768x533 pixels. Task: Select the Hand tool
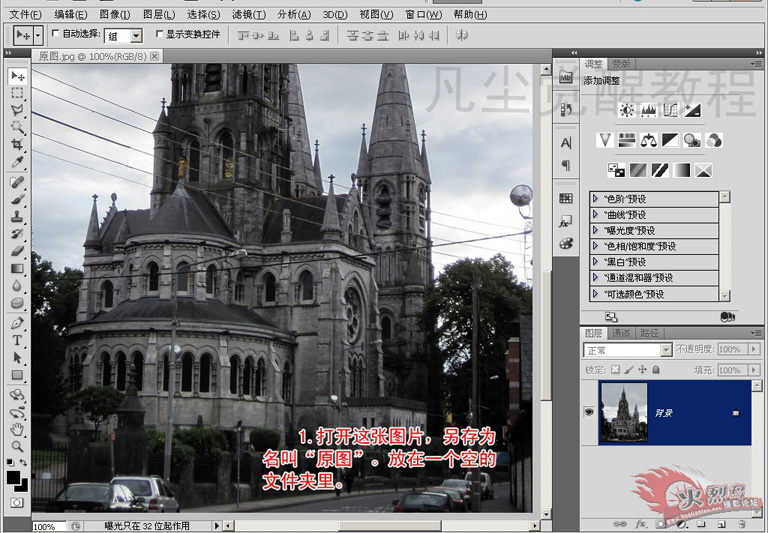18,430
